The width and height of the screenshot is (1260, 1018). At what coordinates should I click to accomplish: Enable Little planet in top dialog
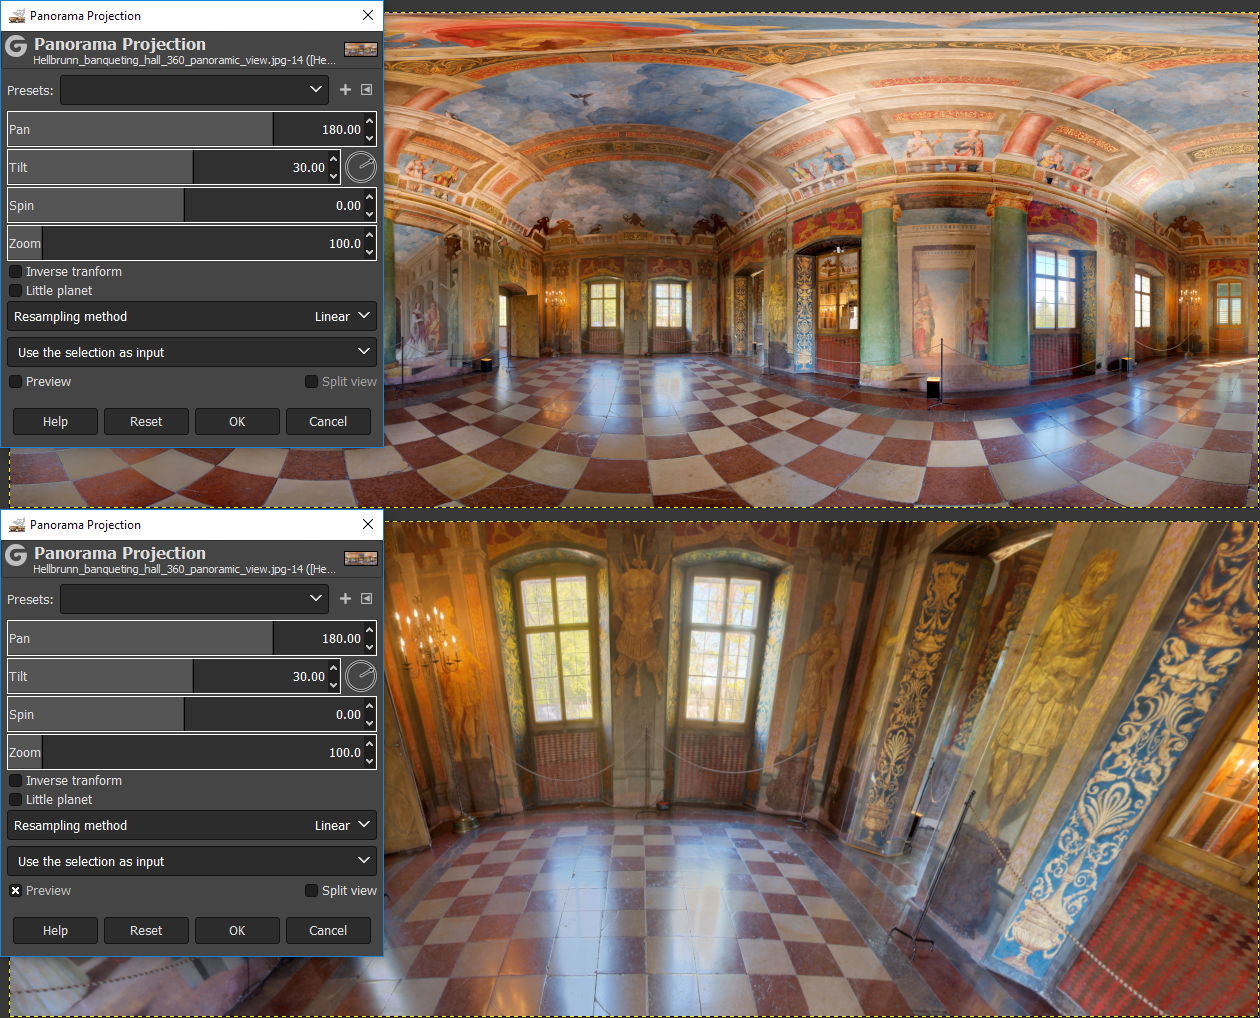tap(16, 291)
